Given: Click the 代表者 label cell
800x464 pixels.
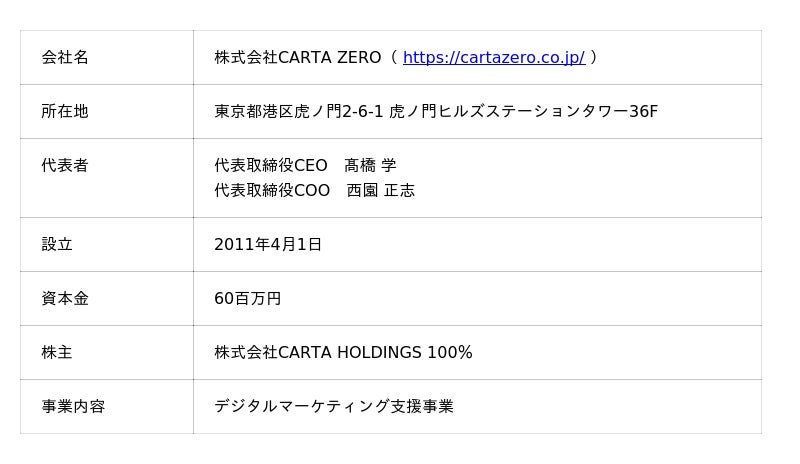Looking at the screenshot, I should tap(65, 166).
